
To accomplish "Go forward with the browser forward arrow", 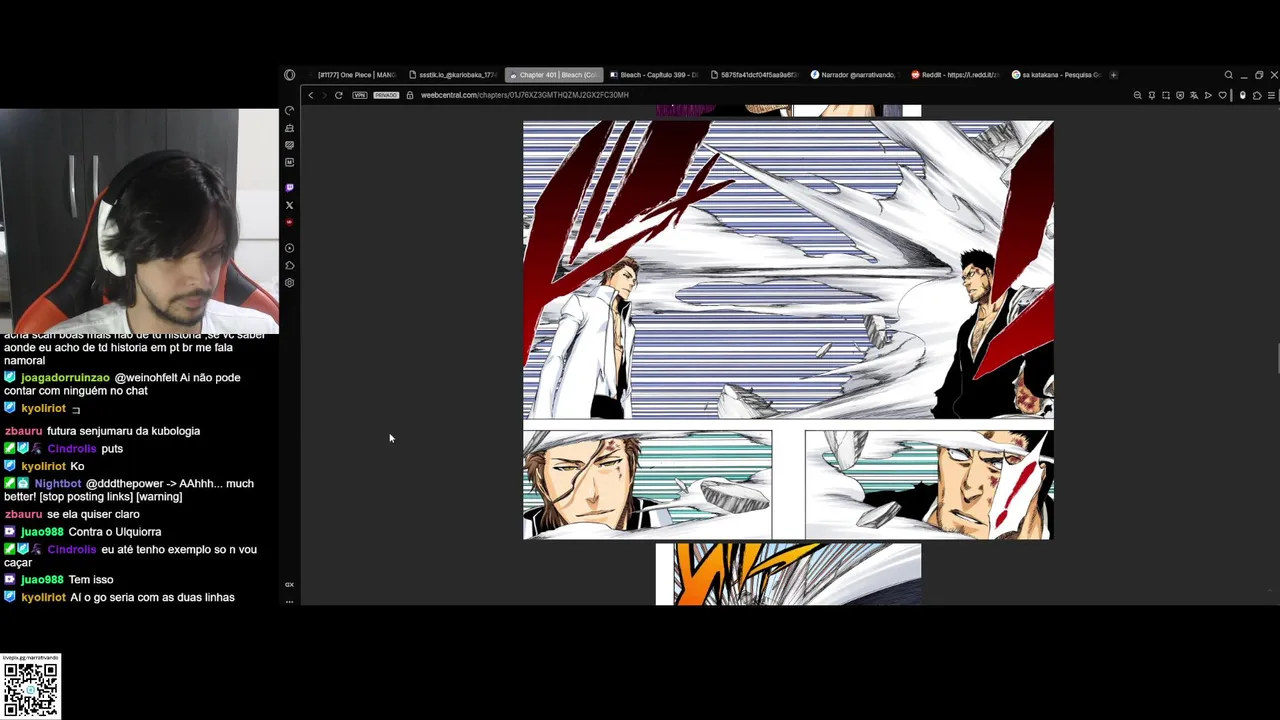I will point(324,95).
